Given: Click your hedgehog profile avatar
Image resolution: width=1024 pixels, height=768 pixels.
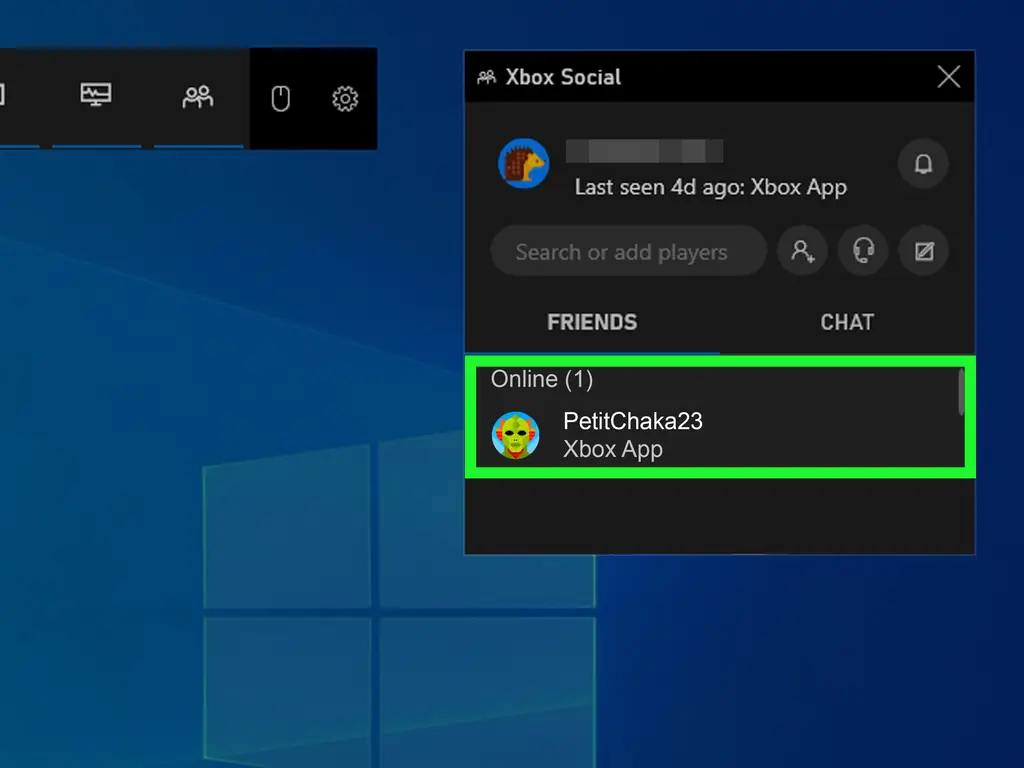Looking at the screenshot, I should pyautogui.click(x=523, y=163).
